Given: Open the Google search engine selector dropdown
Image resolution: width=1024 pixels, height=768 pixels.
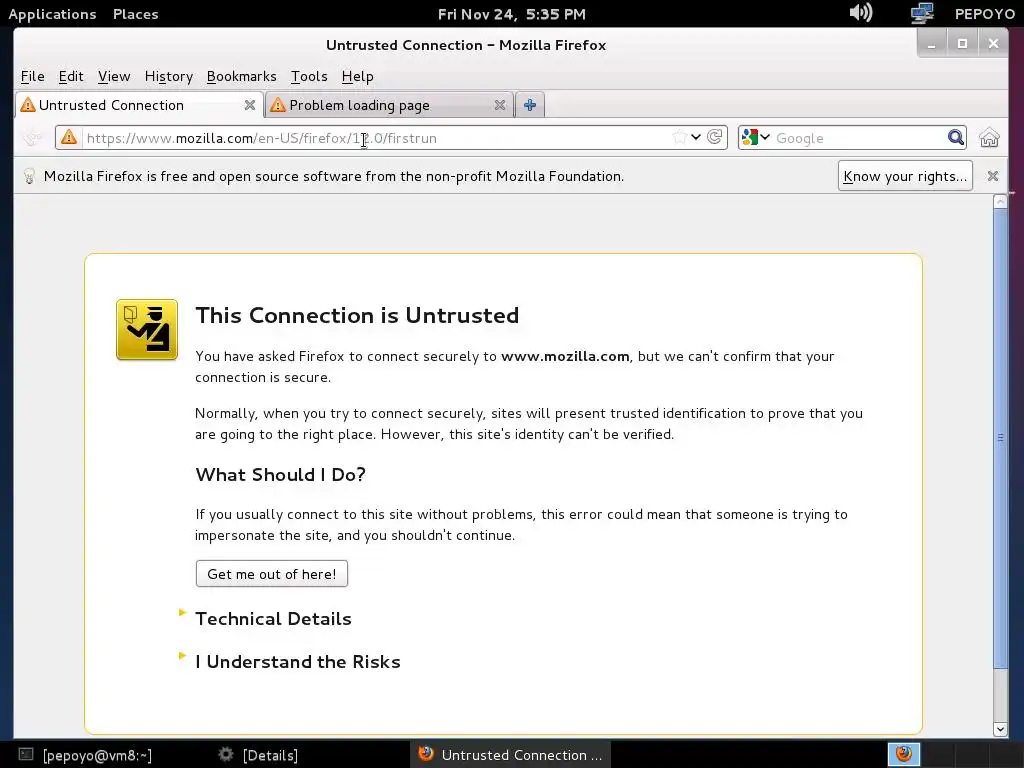Looking at the screenshot, I should click(756, 137).
